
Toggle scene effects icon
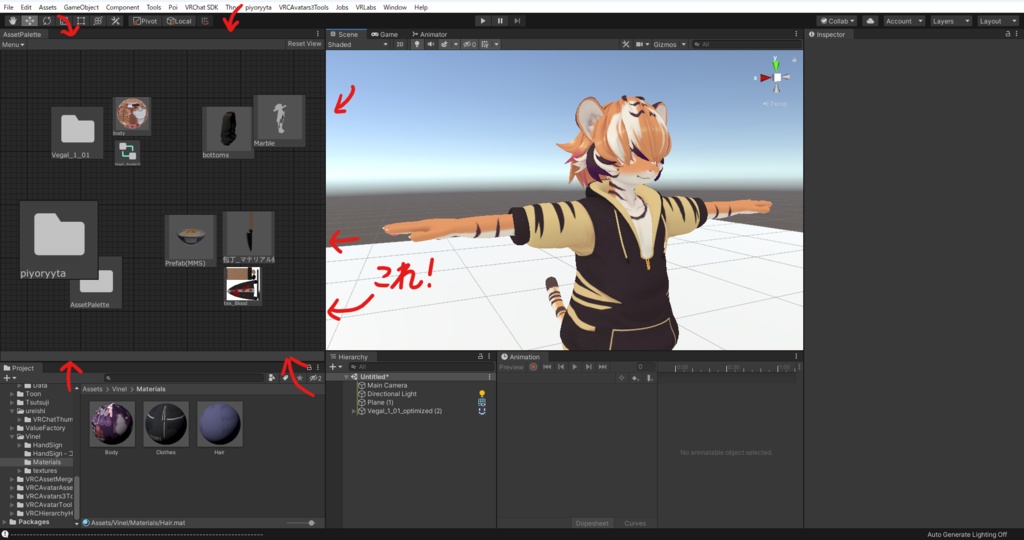click(444, 44)
